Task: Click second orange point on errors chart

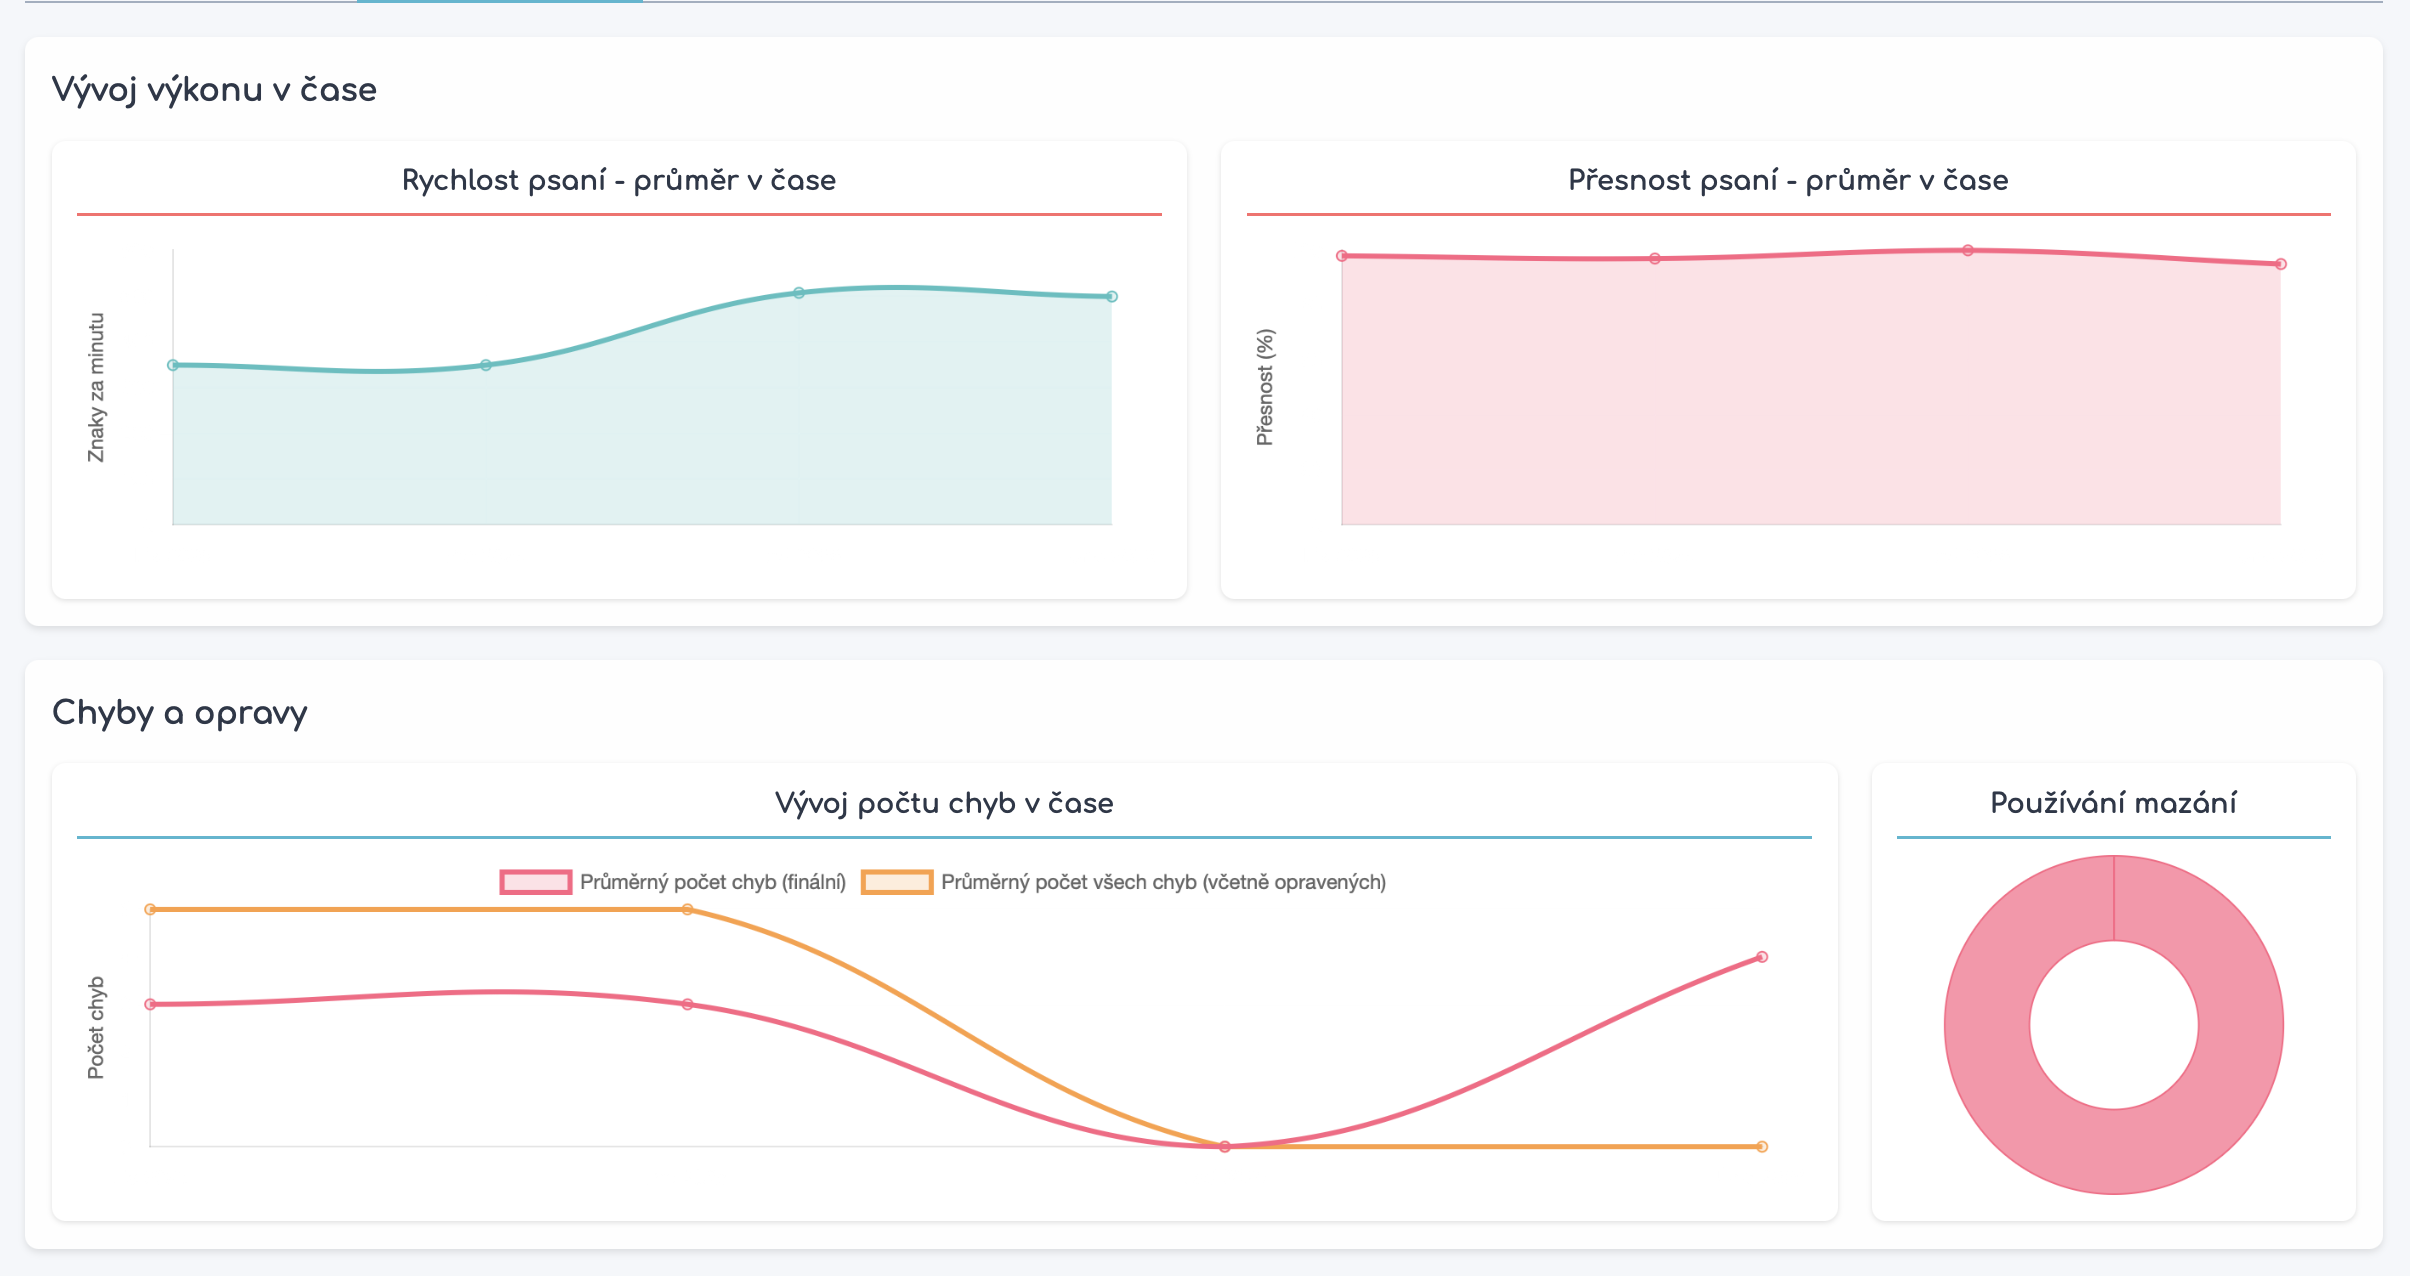Action: (687, 909)
